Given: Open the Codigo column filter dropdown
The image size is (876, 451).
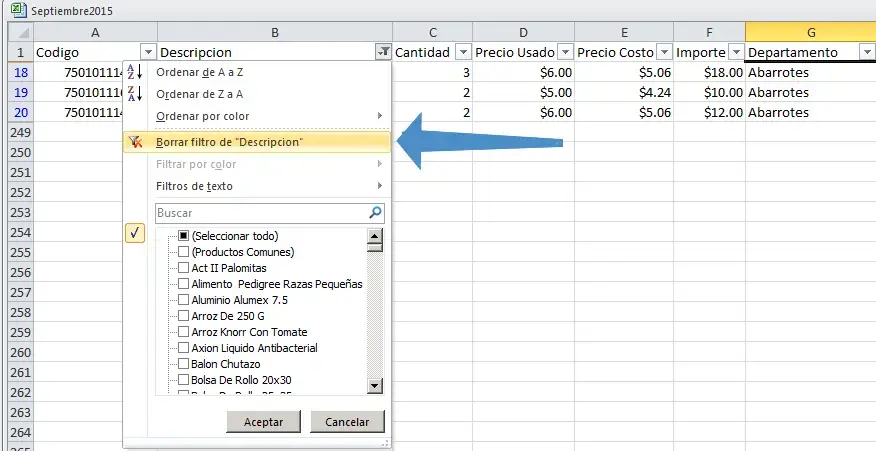Looking at the screenshot, I should click(148, 52).
